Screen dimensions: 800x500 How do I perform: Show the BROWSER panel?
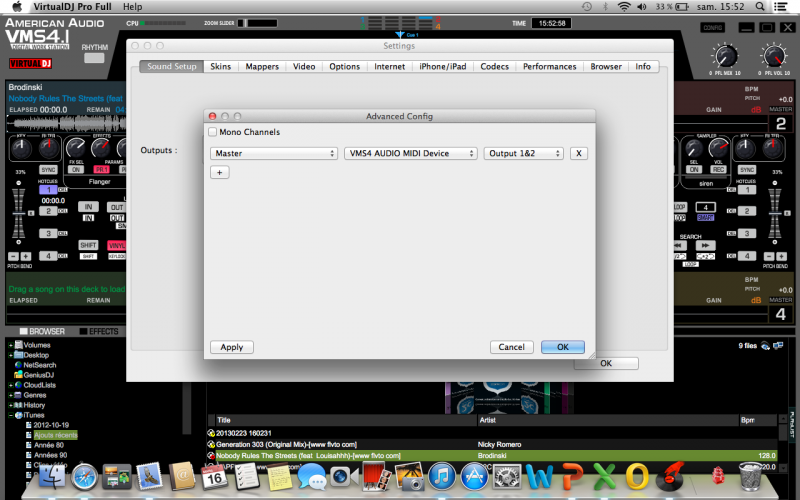(42, 331)
